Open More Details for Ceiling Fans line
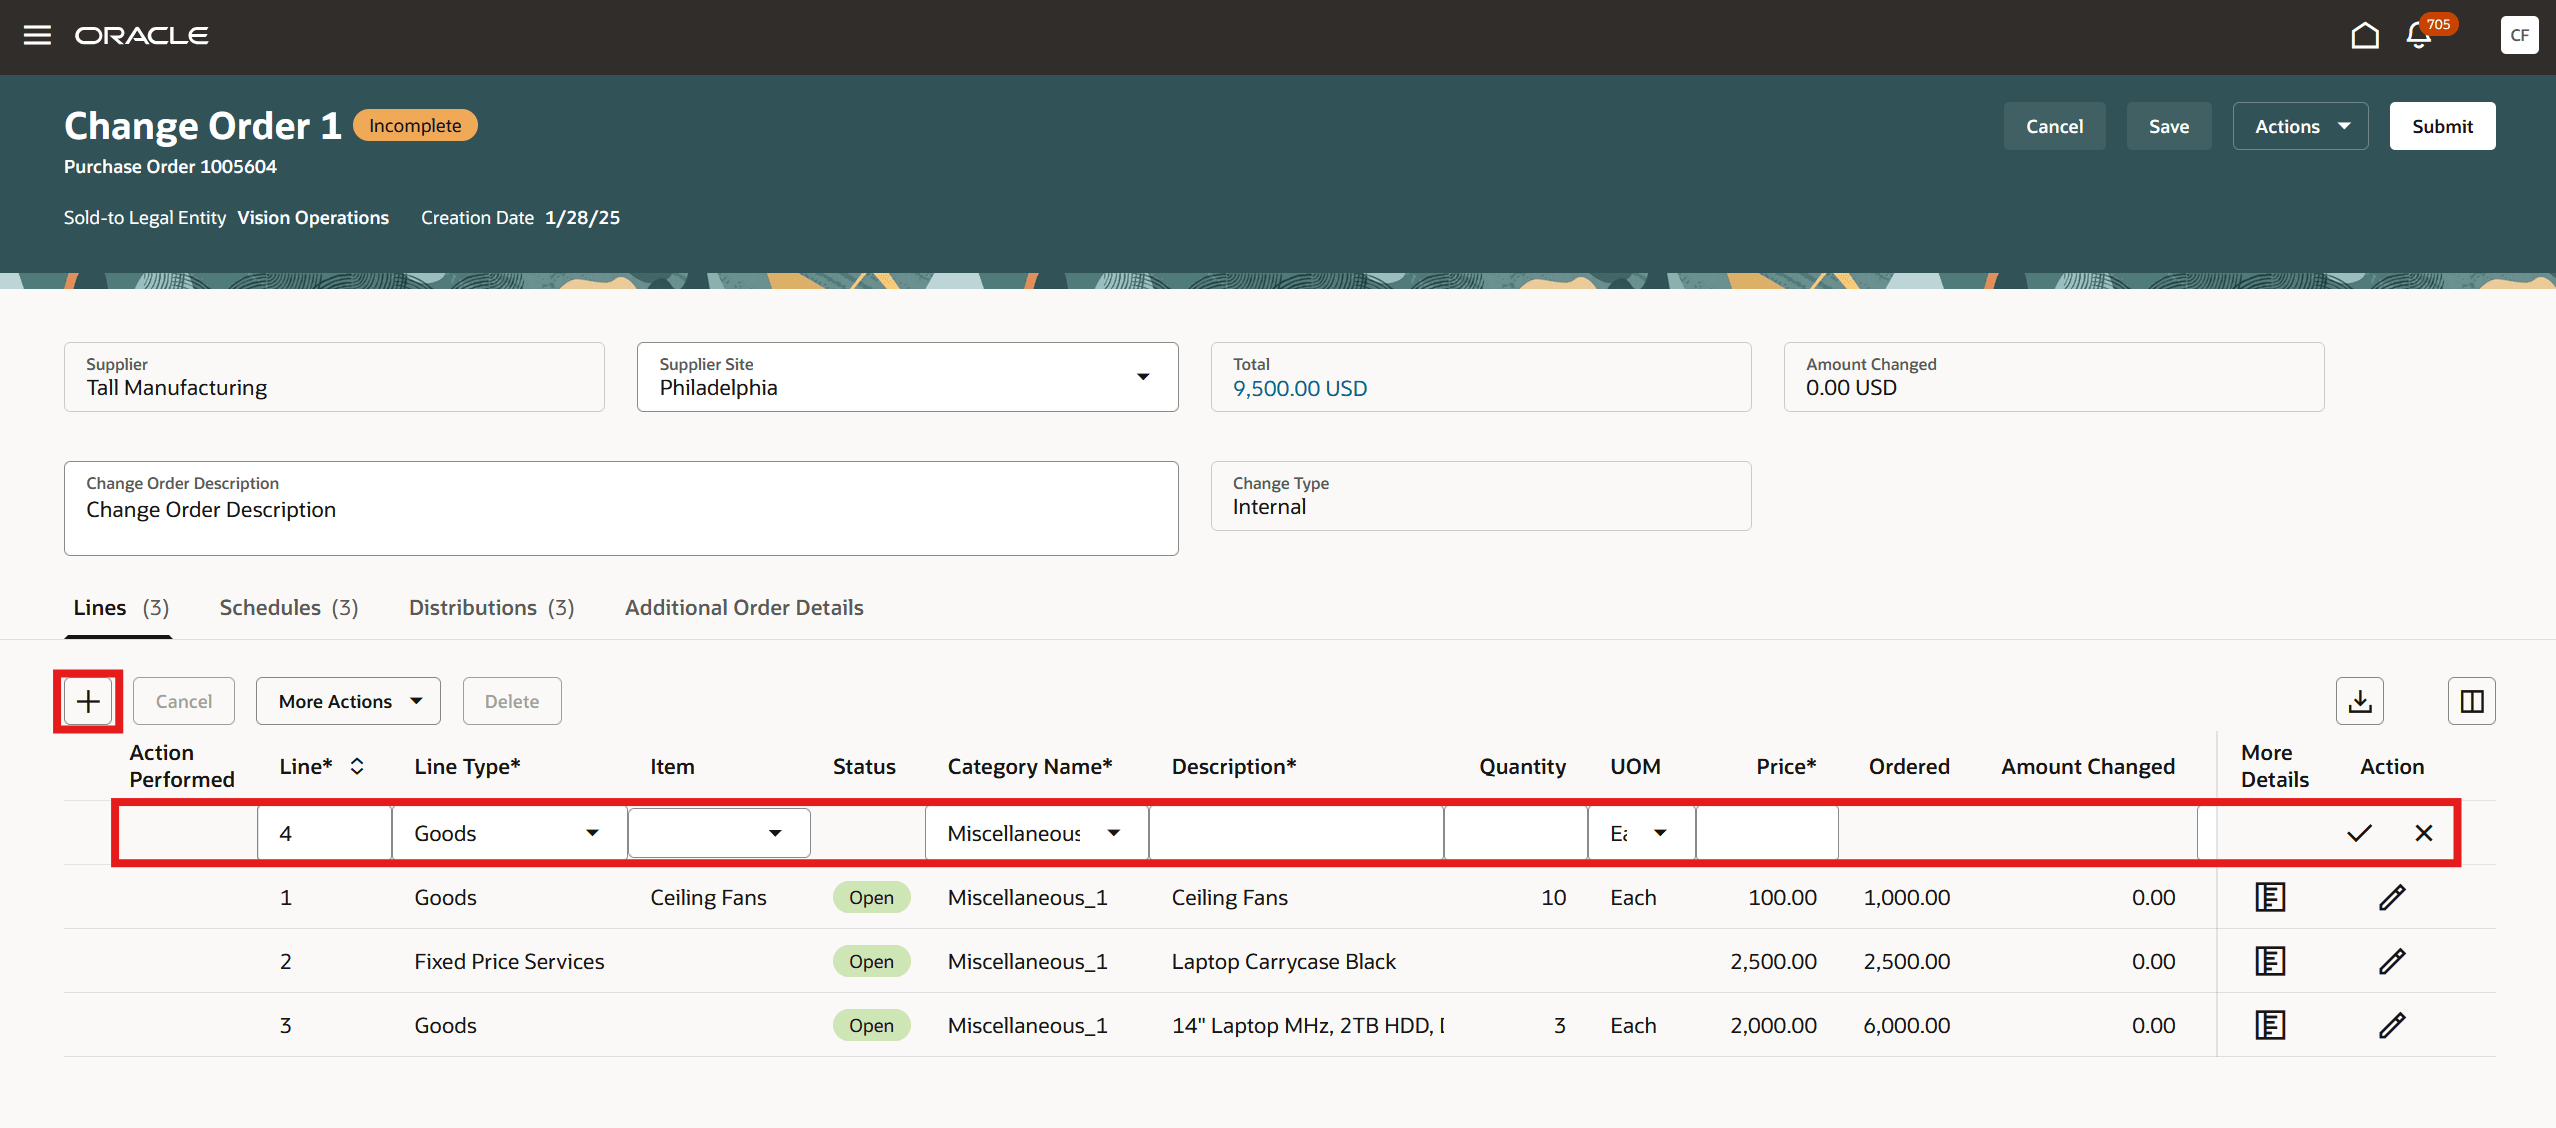2556x1128 pixels. [2270, 897]
